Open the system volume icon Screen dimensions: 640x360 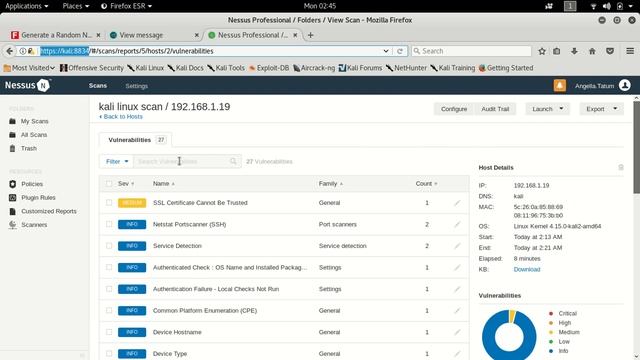[607, 6]
